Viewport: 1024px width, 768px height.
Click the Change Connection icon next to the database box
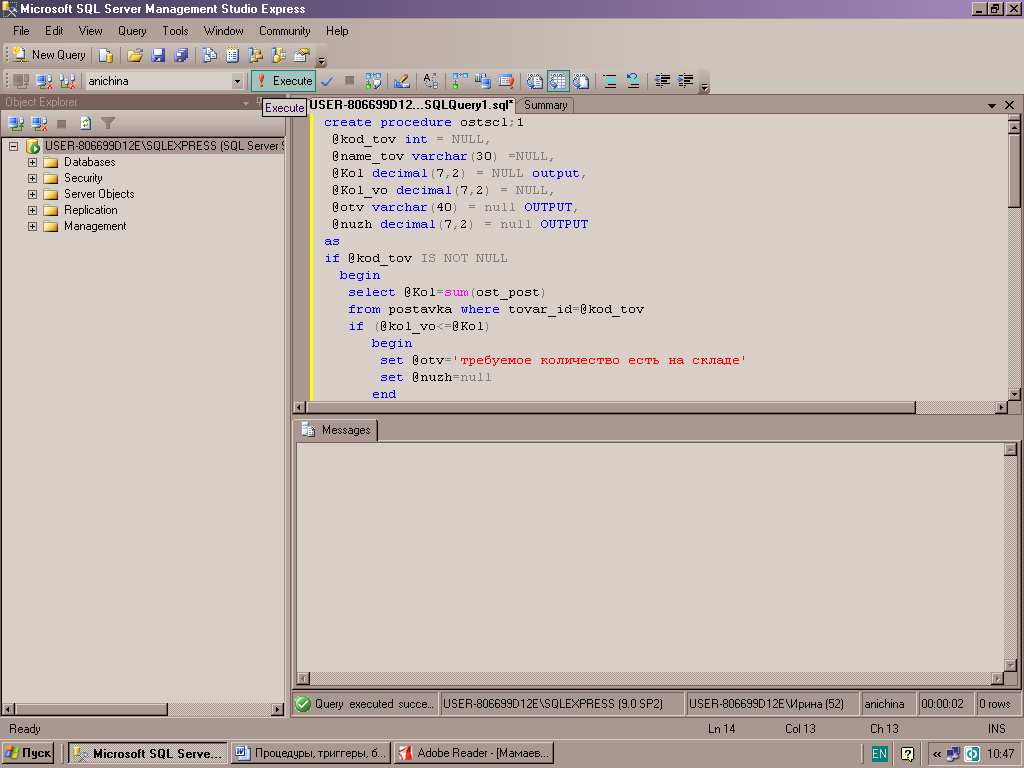(x=67, y=81)
